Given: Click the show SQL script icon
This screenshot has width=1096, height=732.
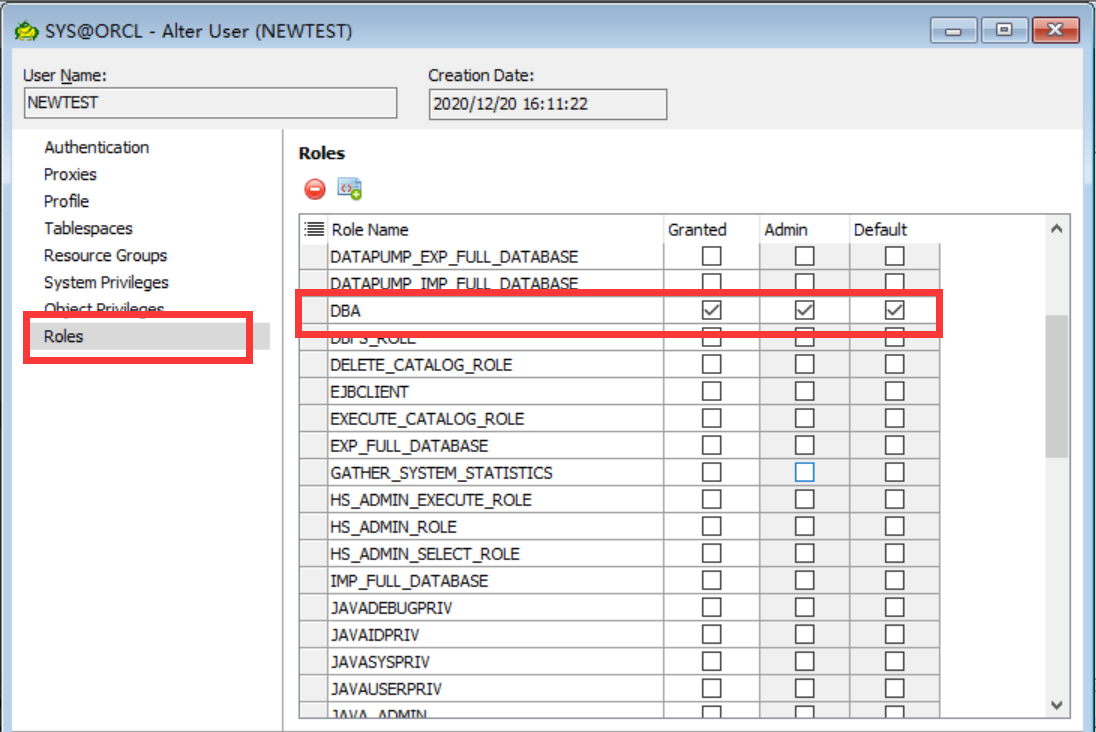Looking at the screenshot, I should tap(349, 189).
